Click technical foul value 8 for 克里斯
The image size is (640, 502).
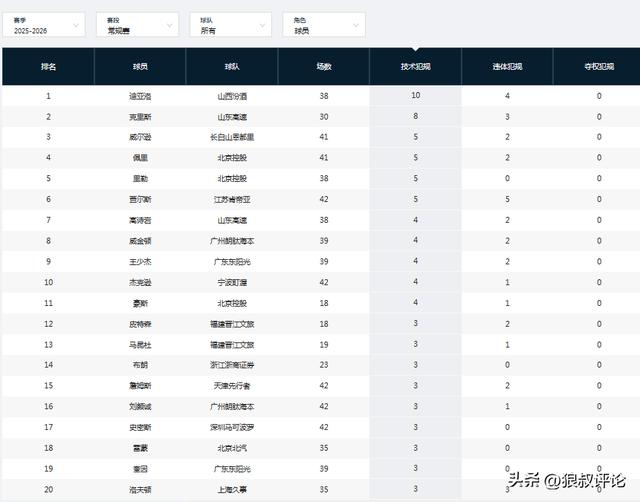click(416, 116)
